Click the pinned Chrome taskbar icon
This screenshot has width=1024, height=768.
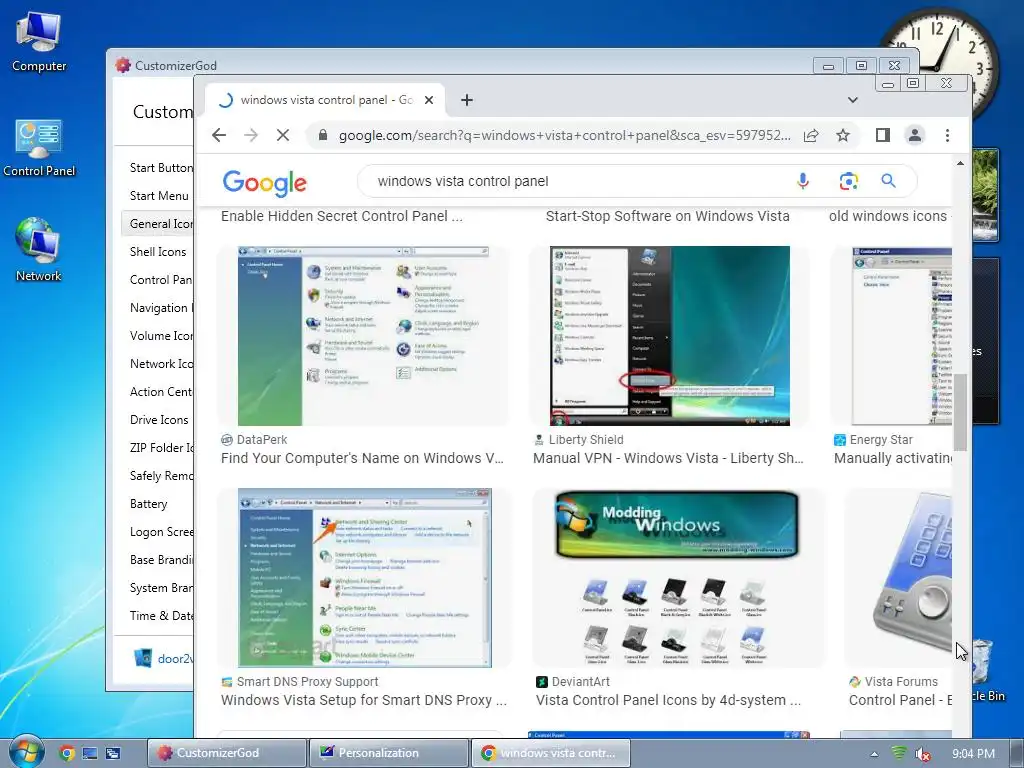67,753
